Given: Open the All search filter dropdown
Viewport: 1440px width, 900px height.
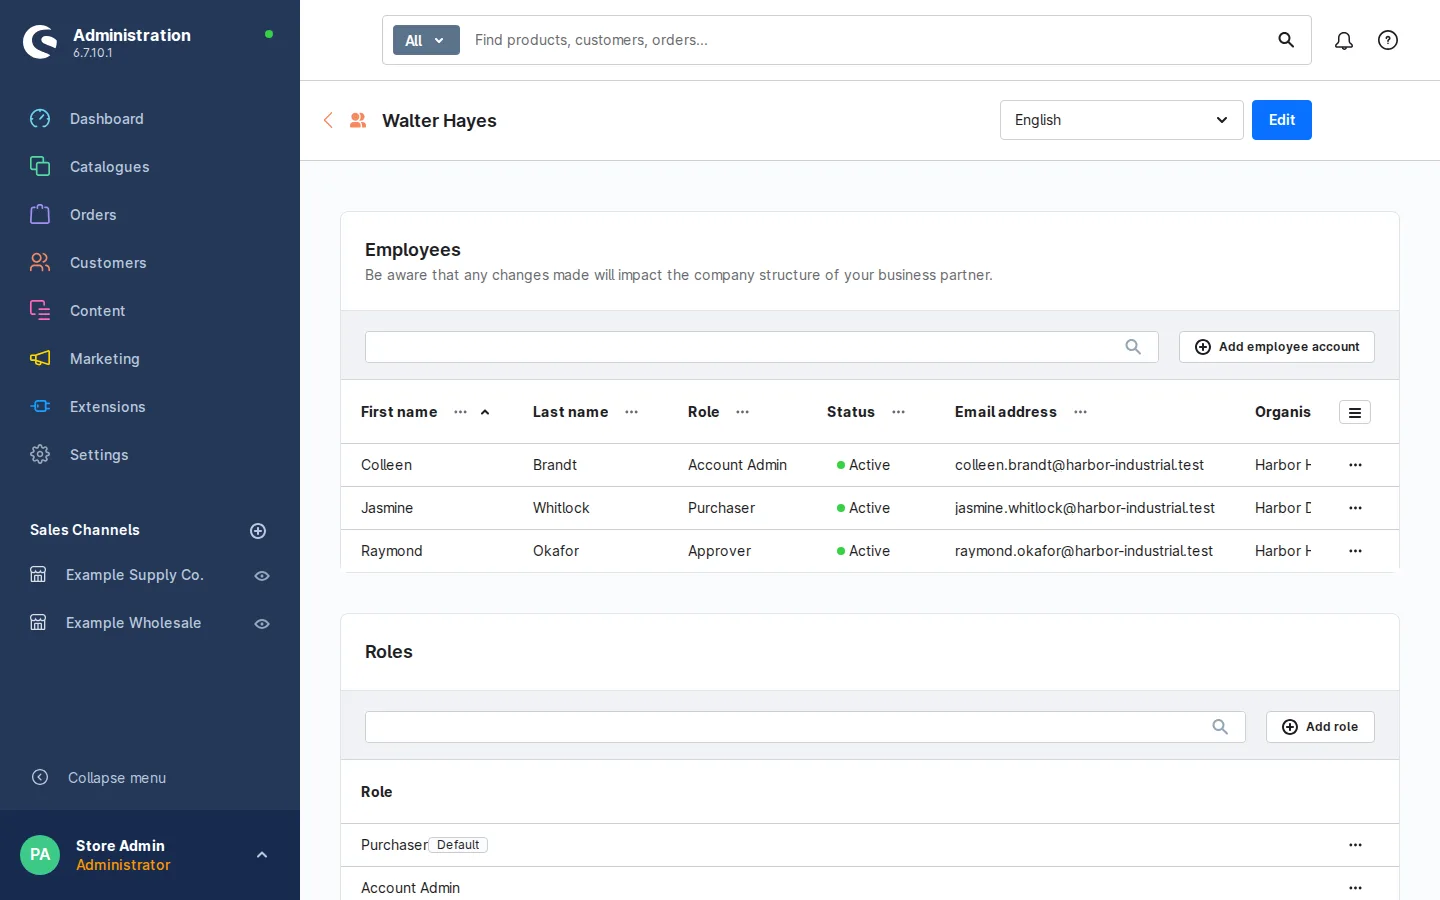Looking at the screenshot, I should point(426,40).
